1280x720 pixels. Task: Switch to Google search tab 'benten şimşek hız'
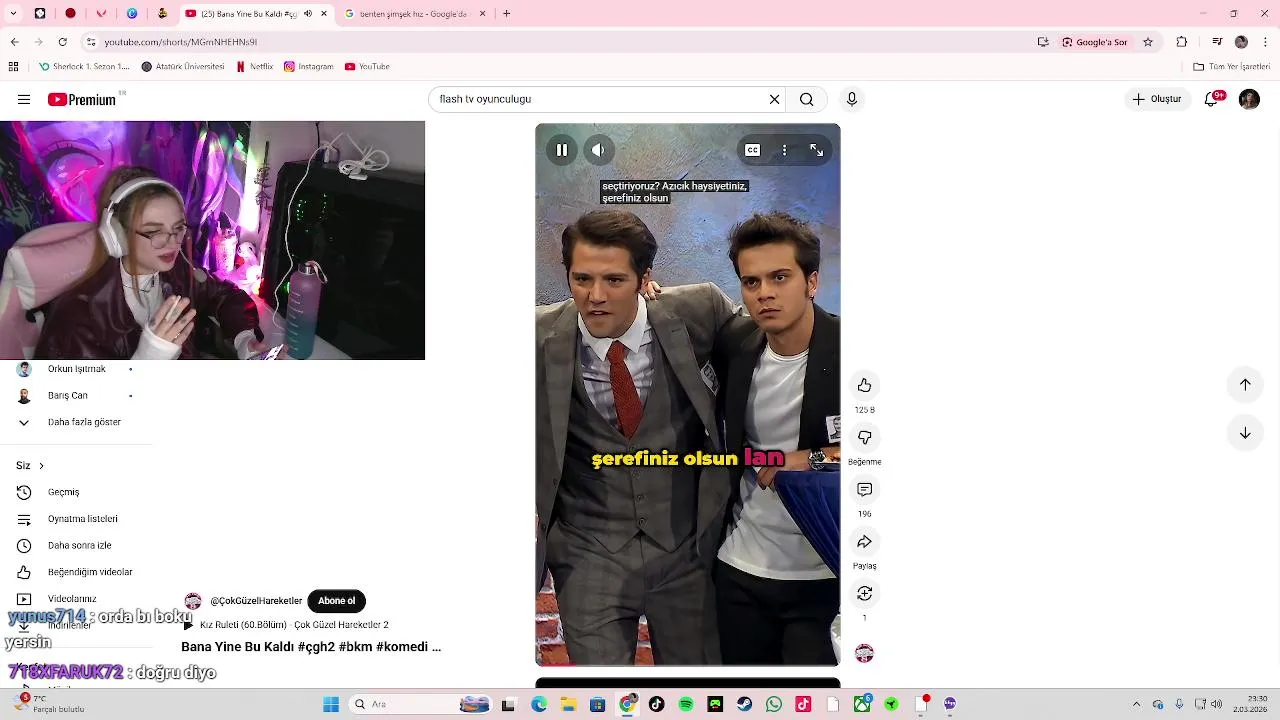[414, 14]
